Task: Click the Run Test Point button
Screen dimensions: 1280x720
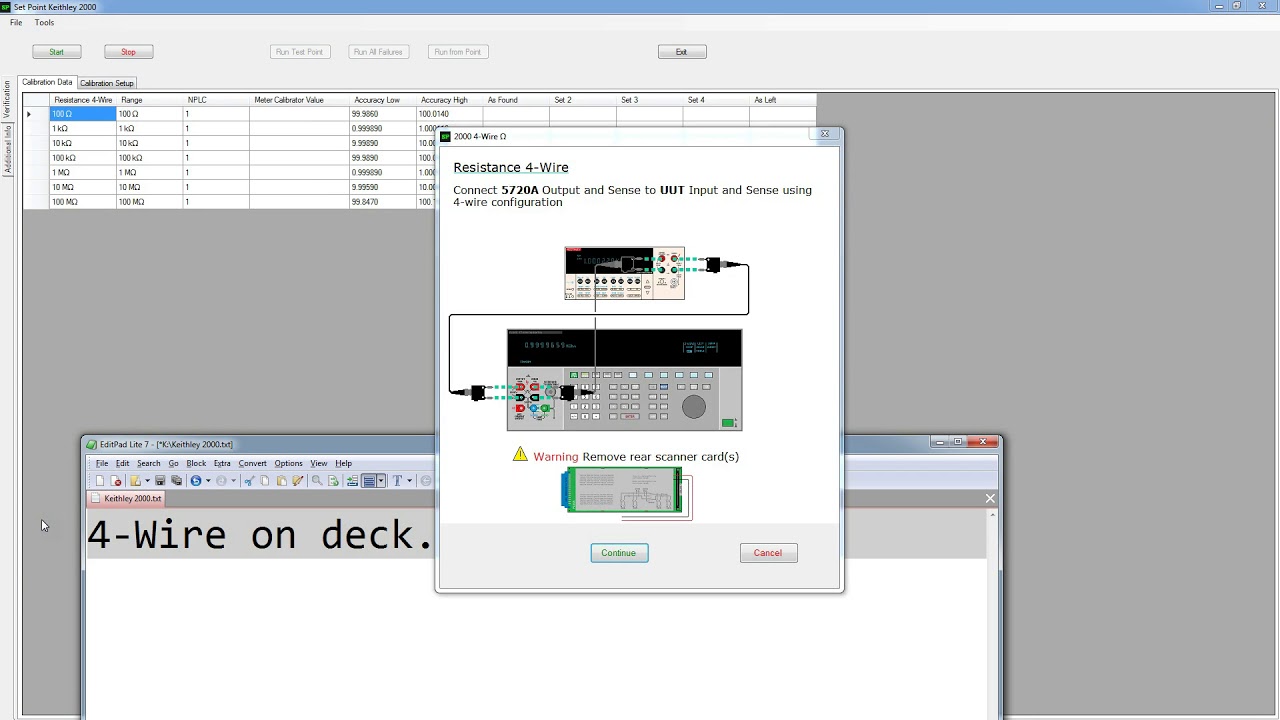Action: (300, 52)
